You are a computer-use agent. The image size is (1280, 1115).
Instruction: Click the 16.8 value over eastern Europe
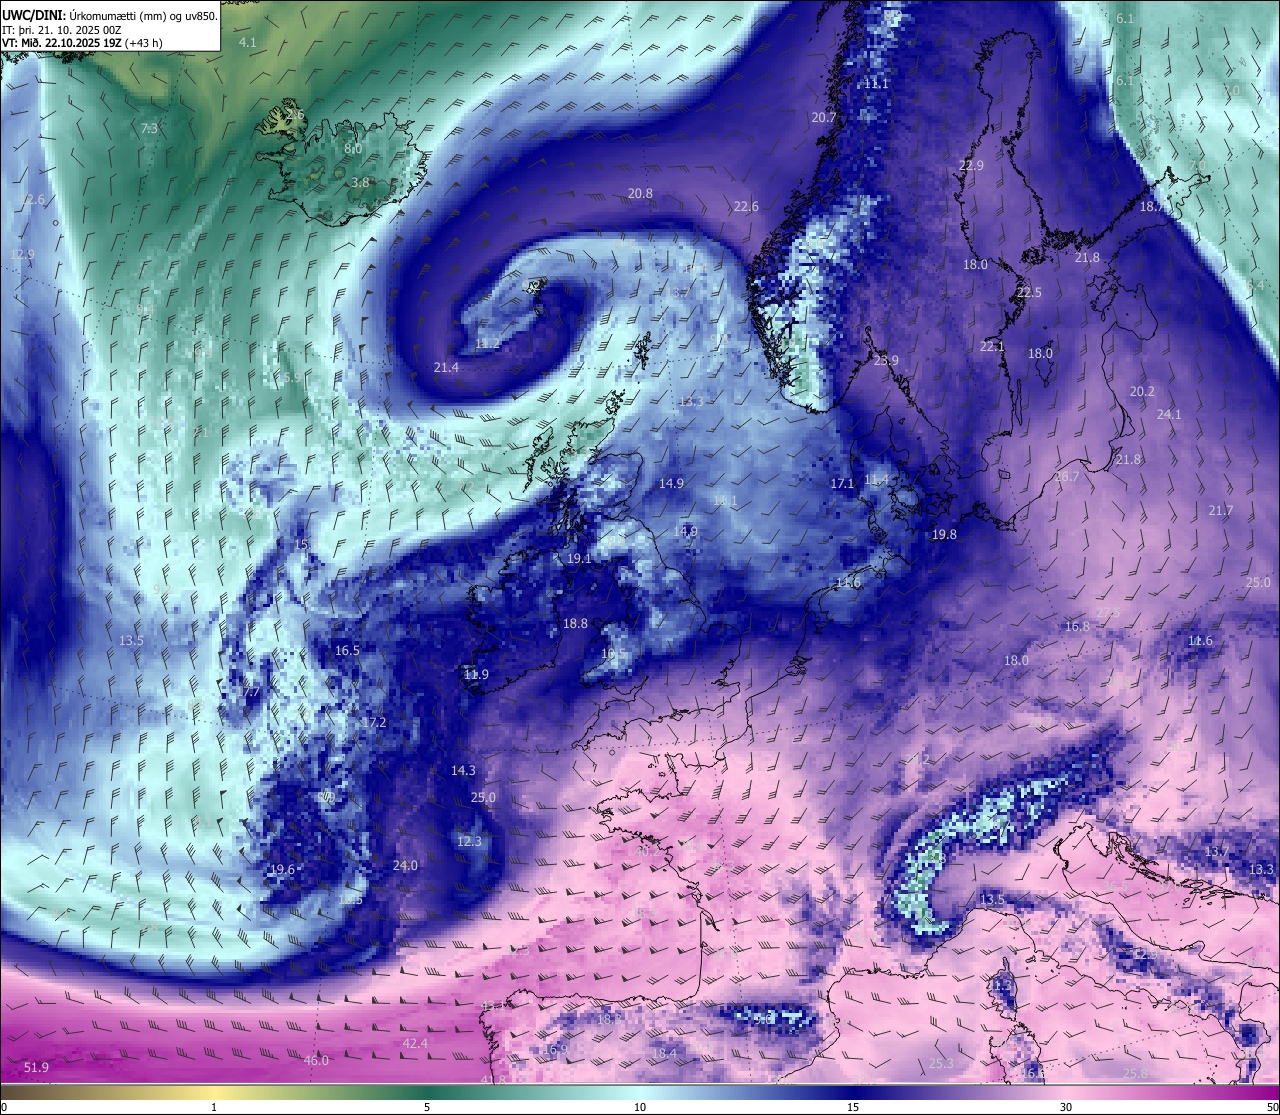[x=1077, y=627]
